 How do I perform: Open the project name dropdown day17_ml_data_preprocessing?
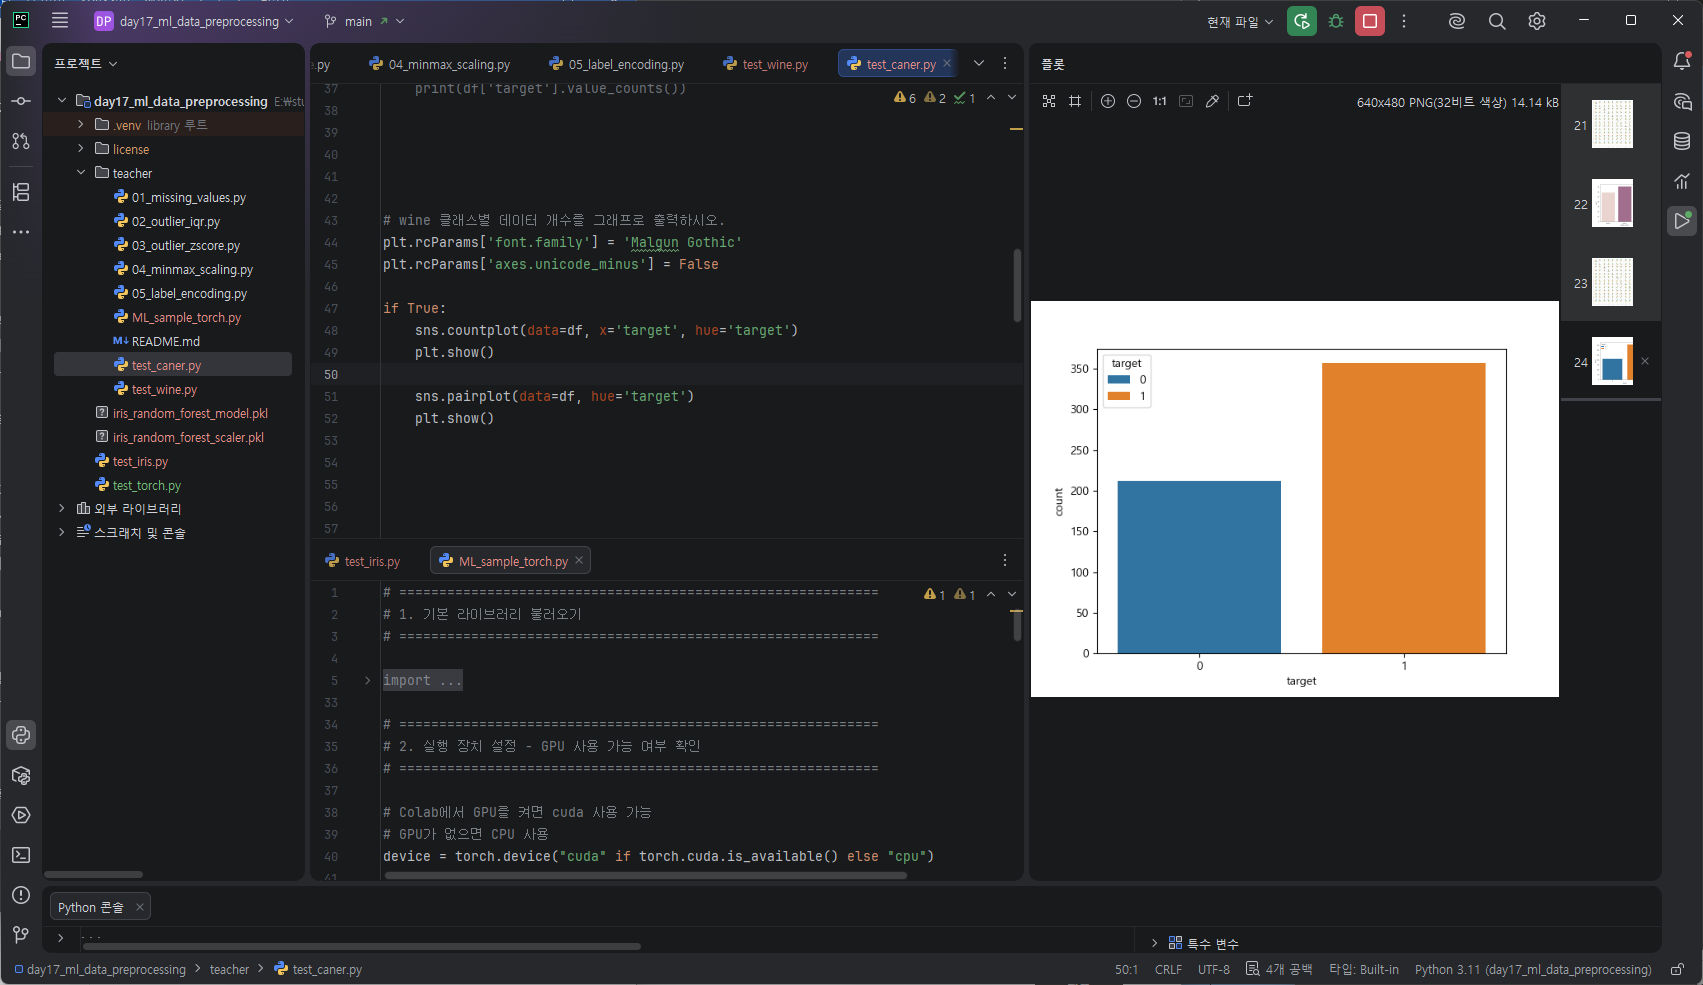tap(195, 21)
